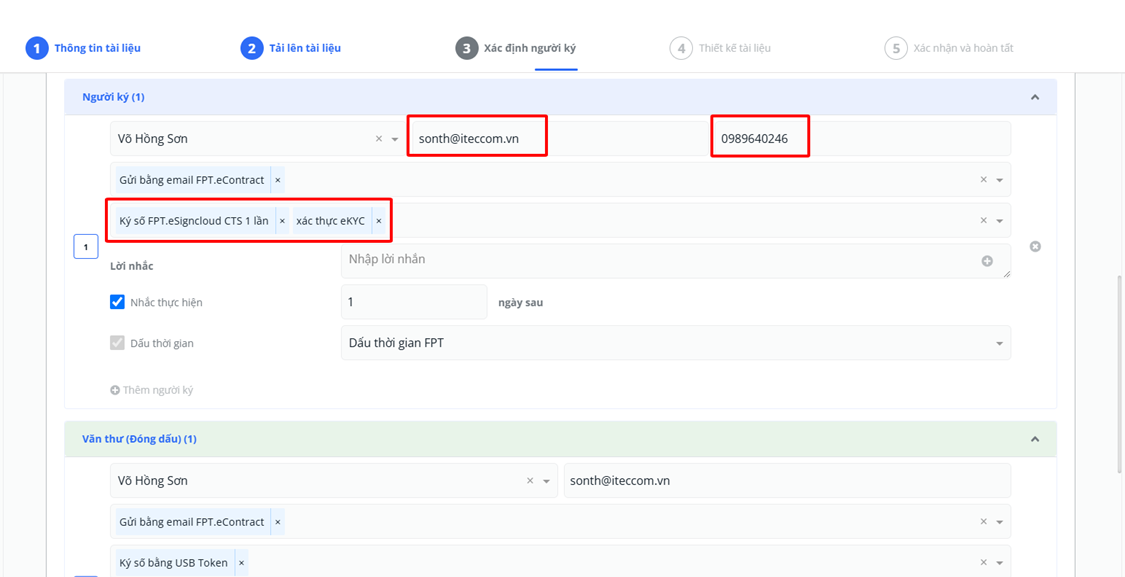Screen dimensions: 1125x577
Task: Remove the 'xác thực eKYC' tag
Action: (x=379, y=221)
